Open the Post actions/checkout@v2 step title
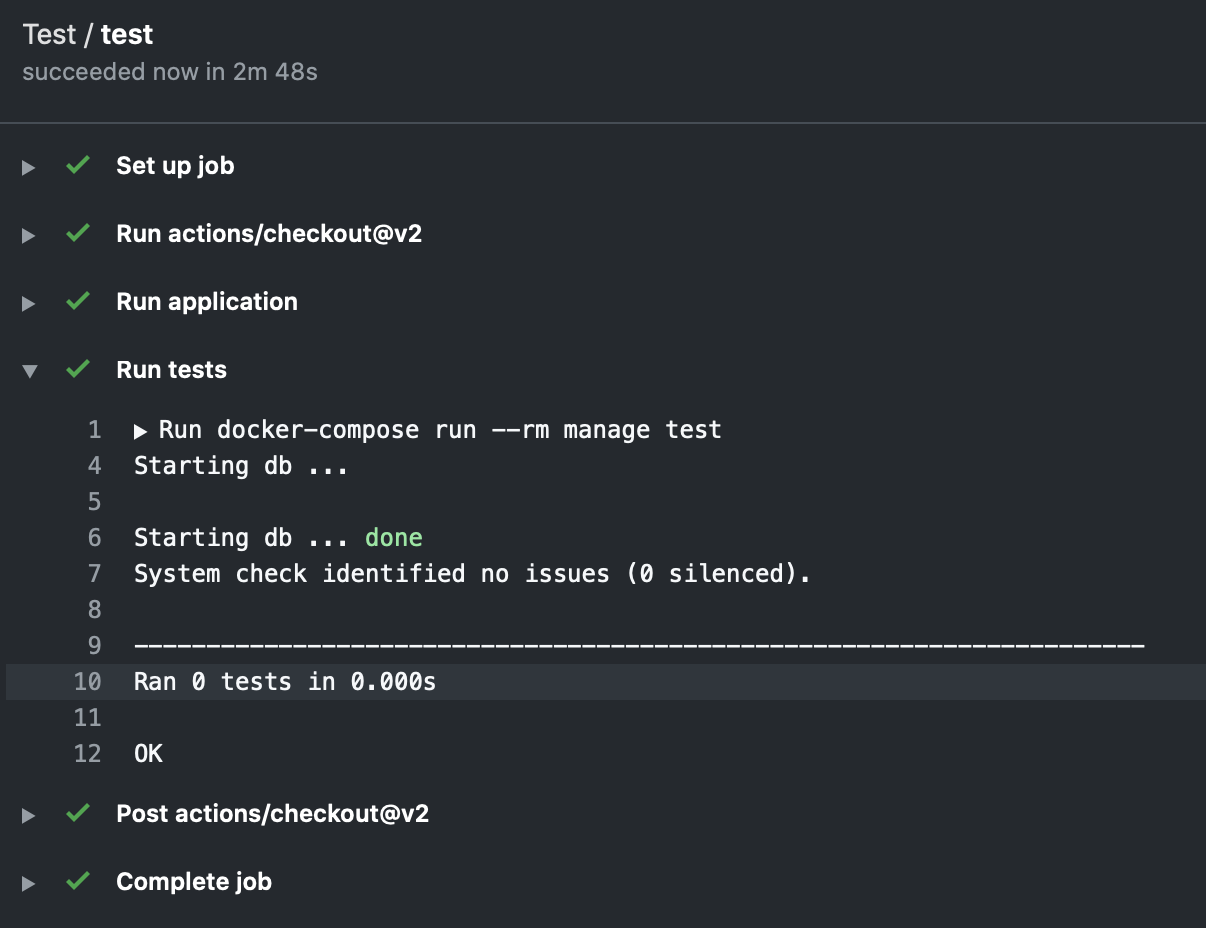The image size is (1206, 928). coord(272,814)
